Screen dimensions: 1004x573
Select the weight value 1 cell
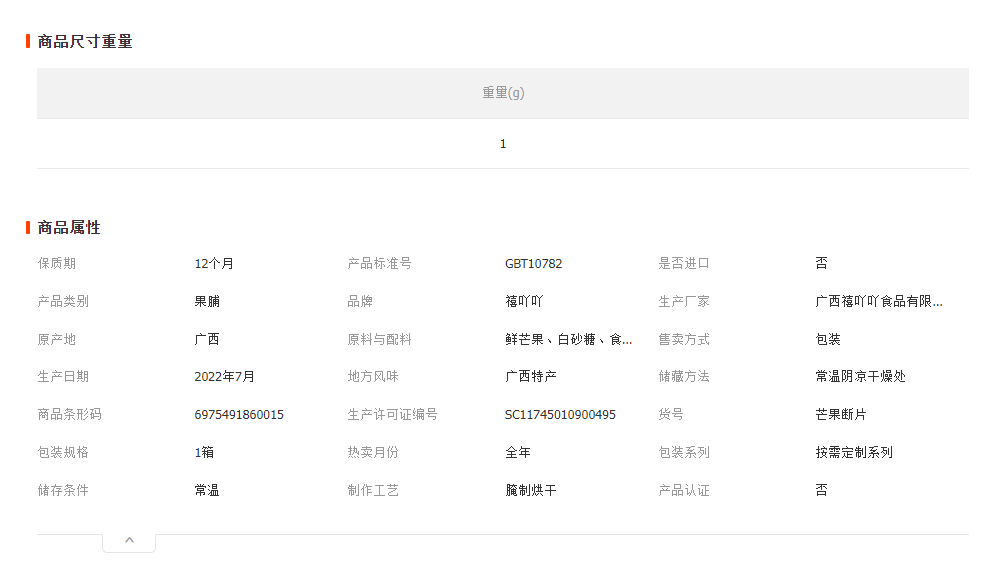click(x=503, y=144)
